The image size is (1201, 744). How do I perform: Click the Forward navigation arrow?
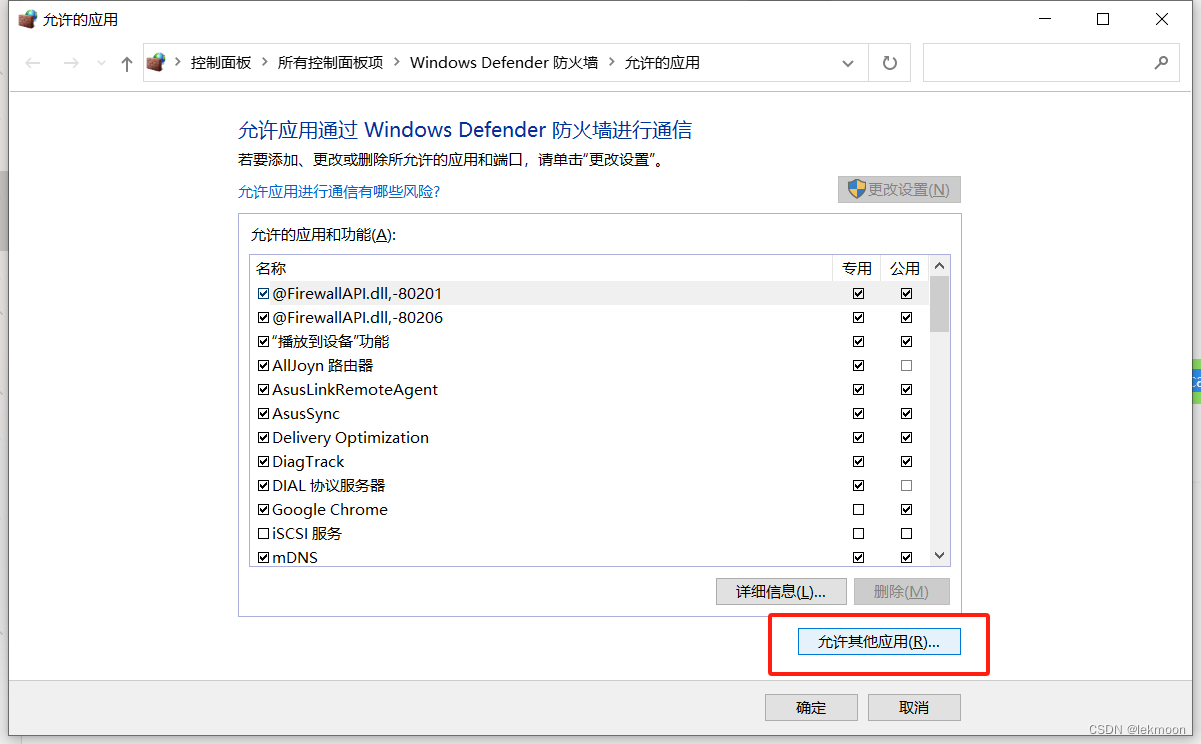(70, 63)
